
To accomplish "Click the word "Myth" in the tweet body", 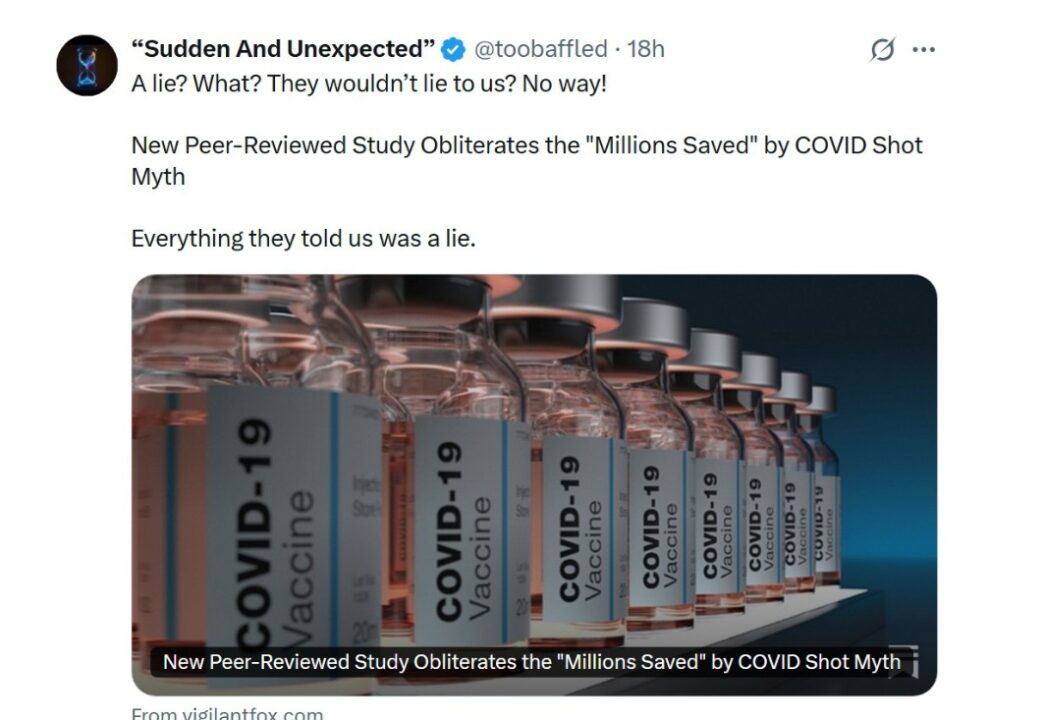I will pyautogui.click(x=158, y=176).
